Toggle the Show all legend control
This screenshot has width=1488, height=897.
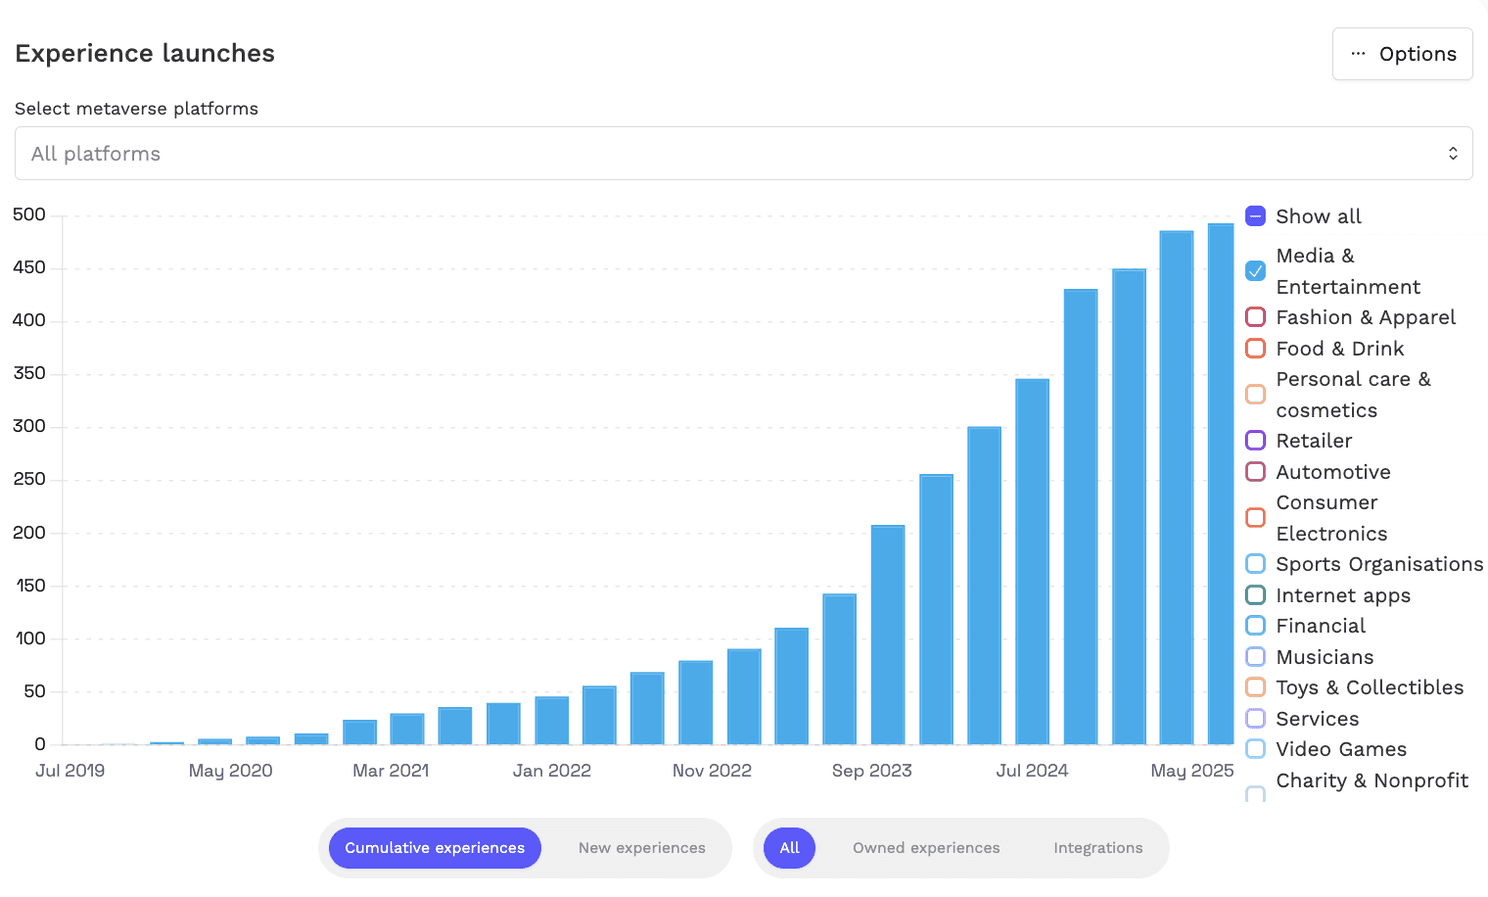[1255, 215]
